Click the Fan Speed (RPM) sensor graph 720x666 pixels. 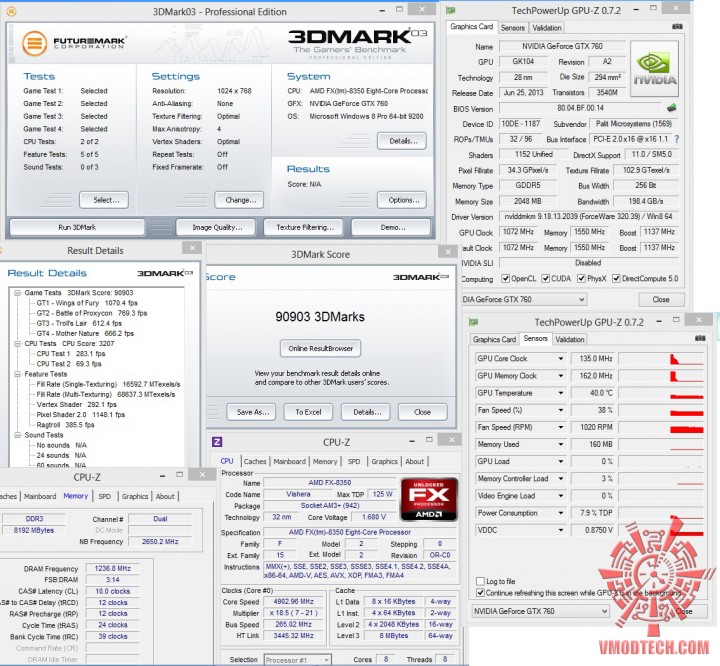pos(661,427)
